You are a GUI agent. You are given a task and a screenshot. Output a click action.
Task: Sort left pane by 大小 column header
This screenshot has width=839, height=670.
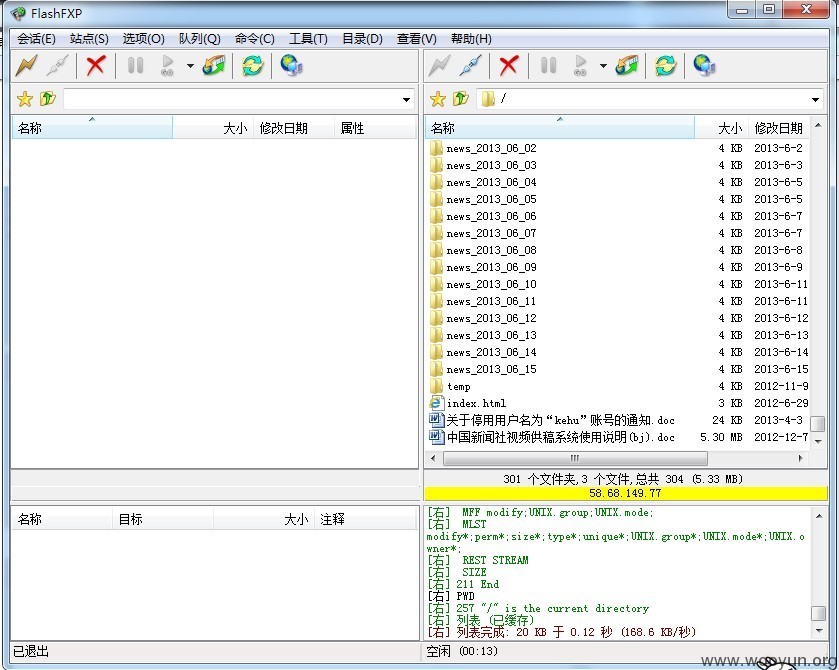pos(213,128)
